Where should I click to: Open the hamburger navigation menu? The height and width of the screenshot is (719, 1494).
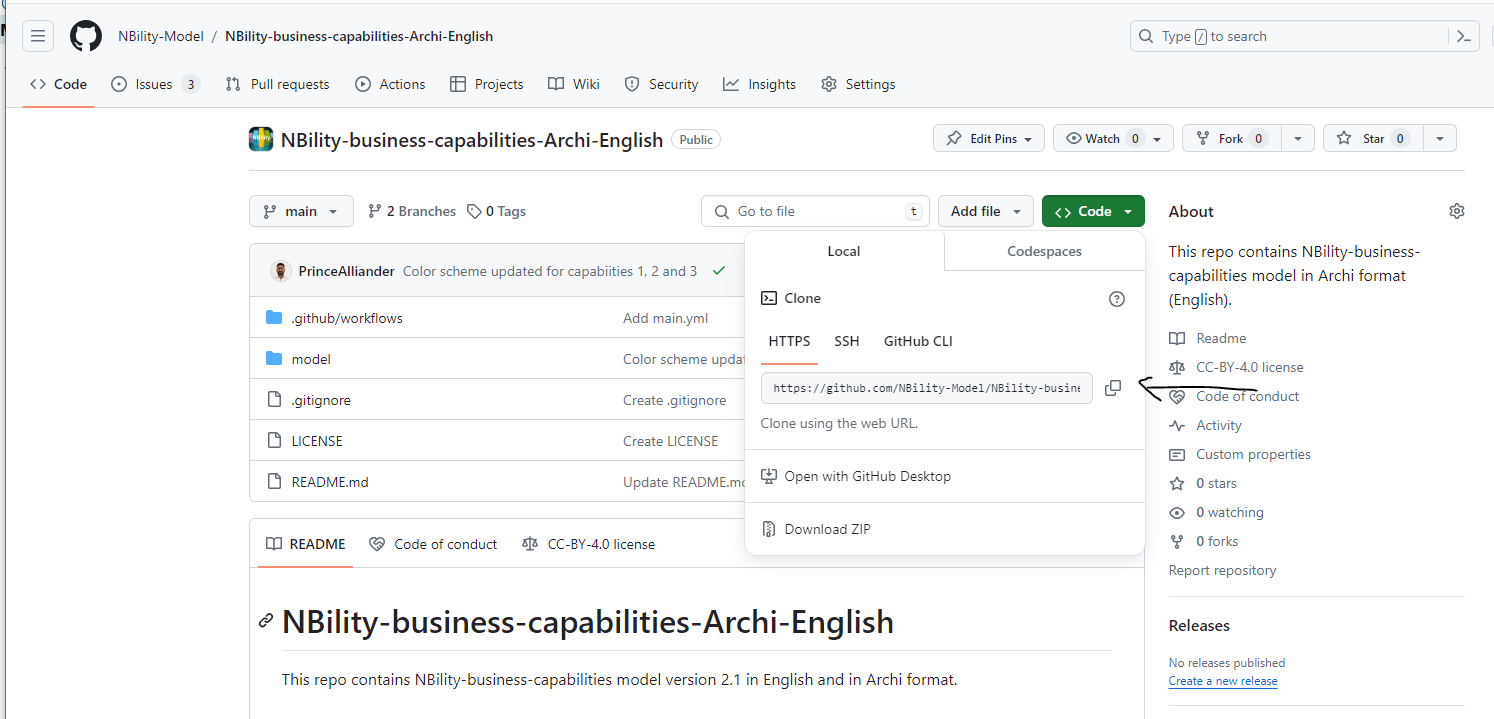click(37, 36)
